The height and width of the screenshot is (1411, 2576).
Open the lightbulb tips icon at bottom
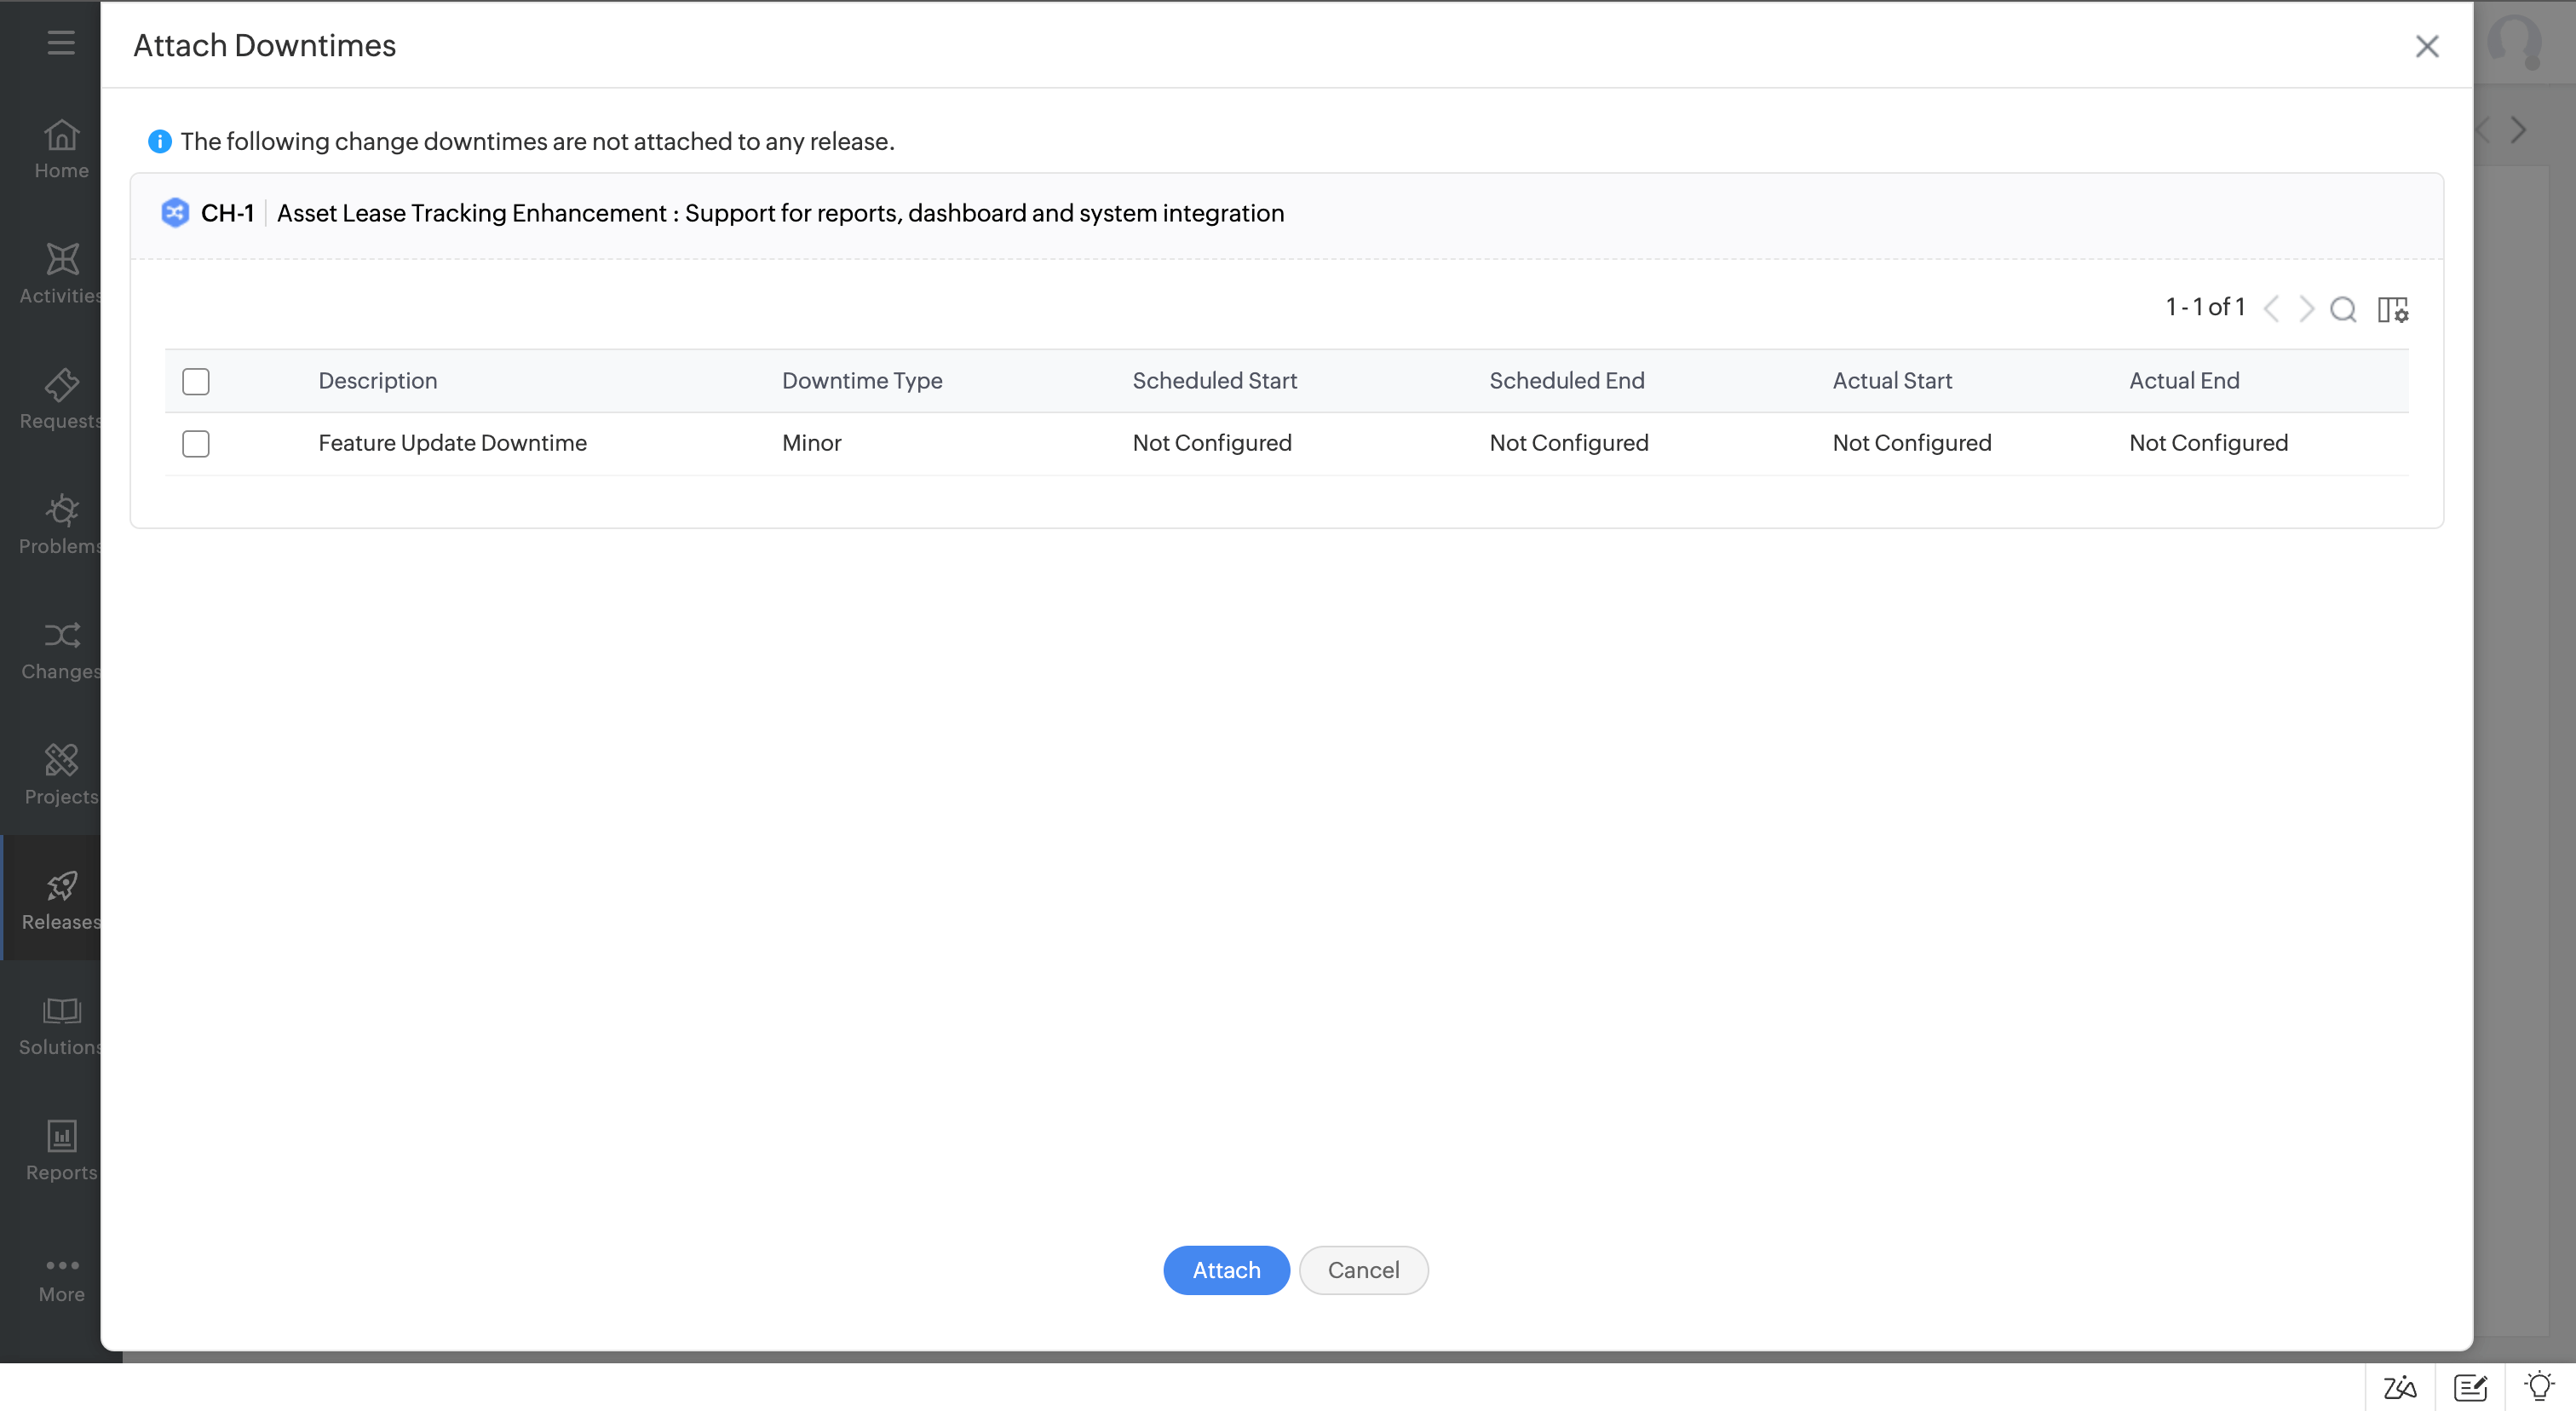[2539, 1387]
